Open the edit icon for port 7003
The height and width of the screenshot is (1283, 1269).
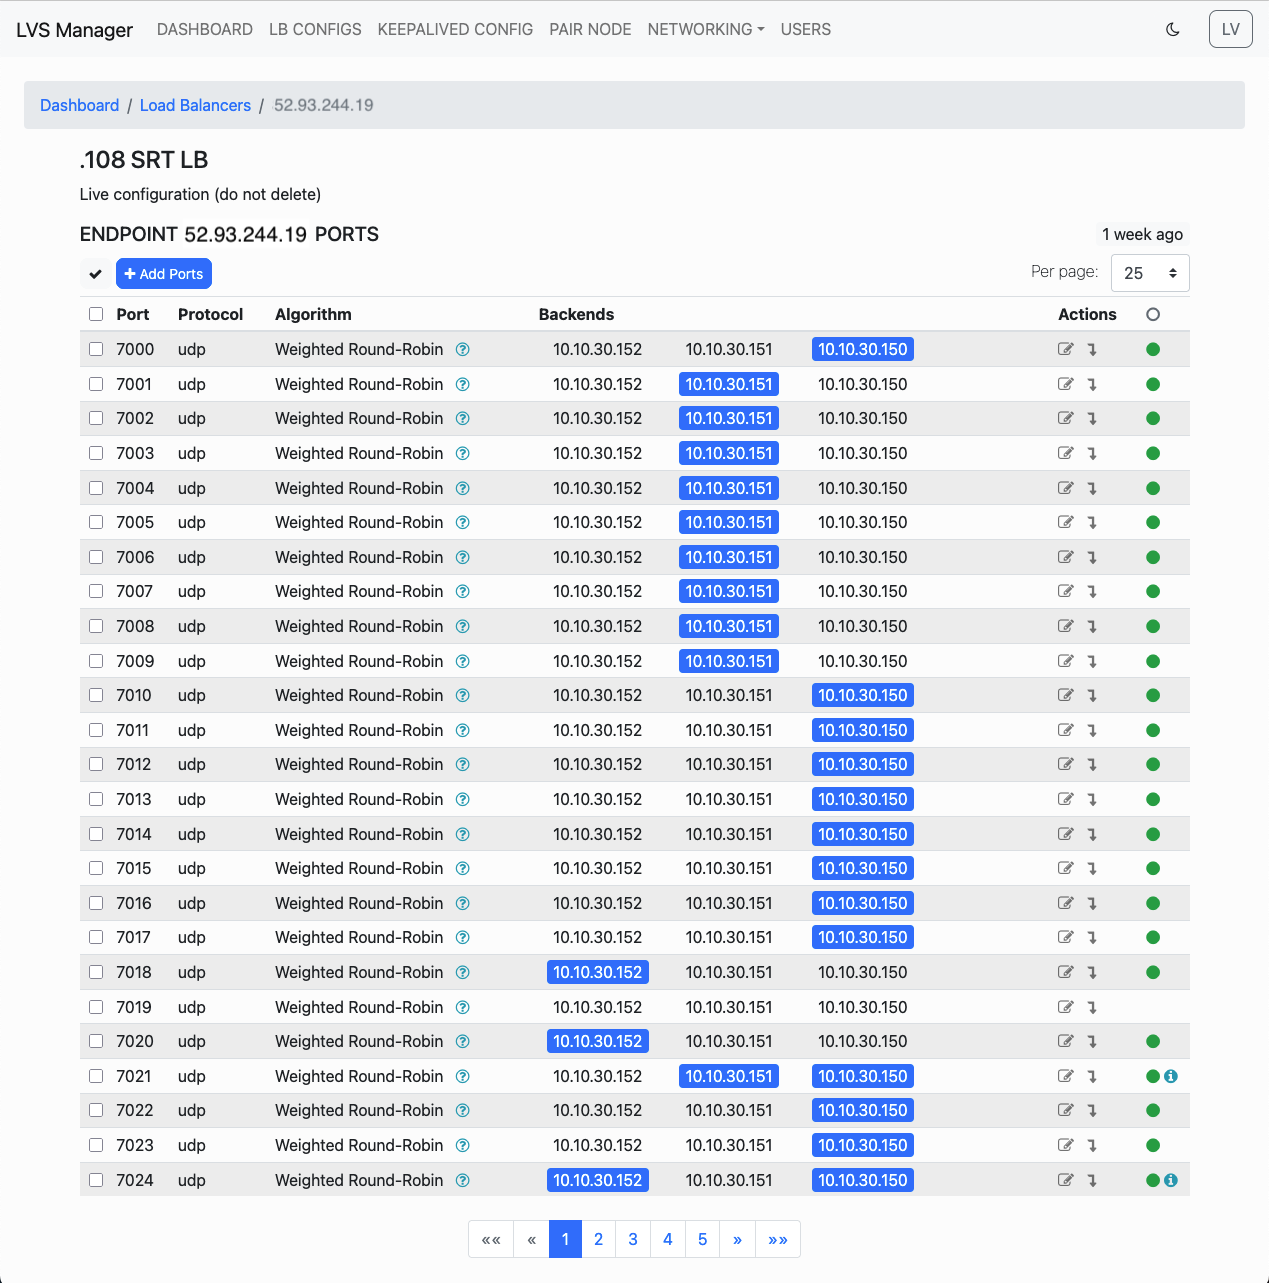pyautogui.click(x=1066, y=453)
